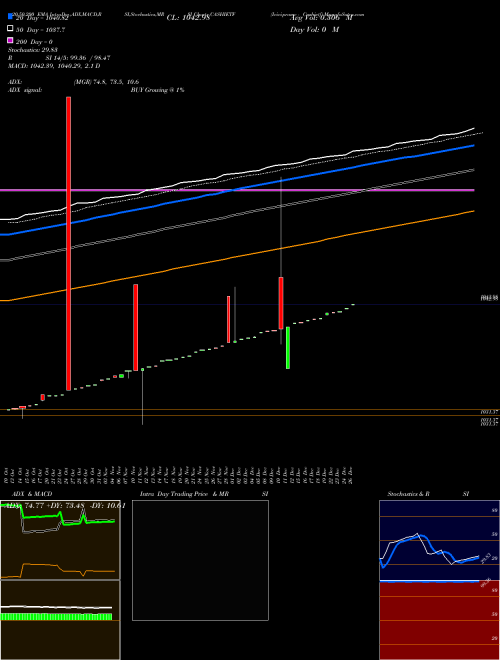
Task: Click the 'BUY Growing @ 1%' signal text
Action: (x=157, y=90)
